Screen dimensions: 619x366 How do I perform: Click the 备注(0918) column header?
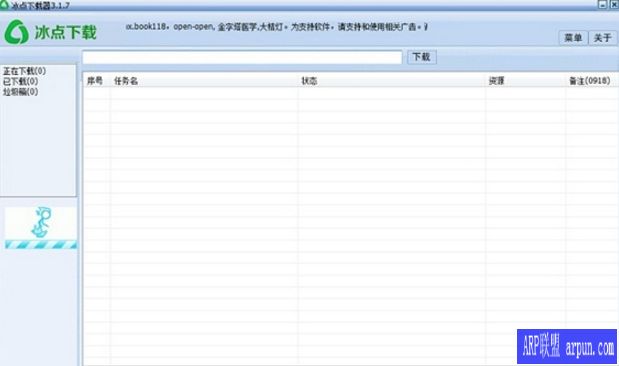(x=589, y=81)
